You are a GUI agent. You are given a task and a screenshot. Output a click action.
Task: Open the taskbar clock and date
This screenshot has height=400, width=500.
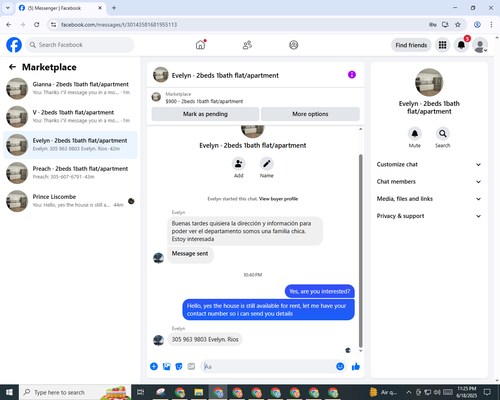pyautogui.click(x=467, y=392)
